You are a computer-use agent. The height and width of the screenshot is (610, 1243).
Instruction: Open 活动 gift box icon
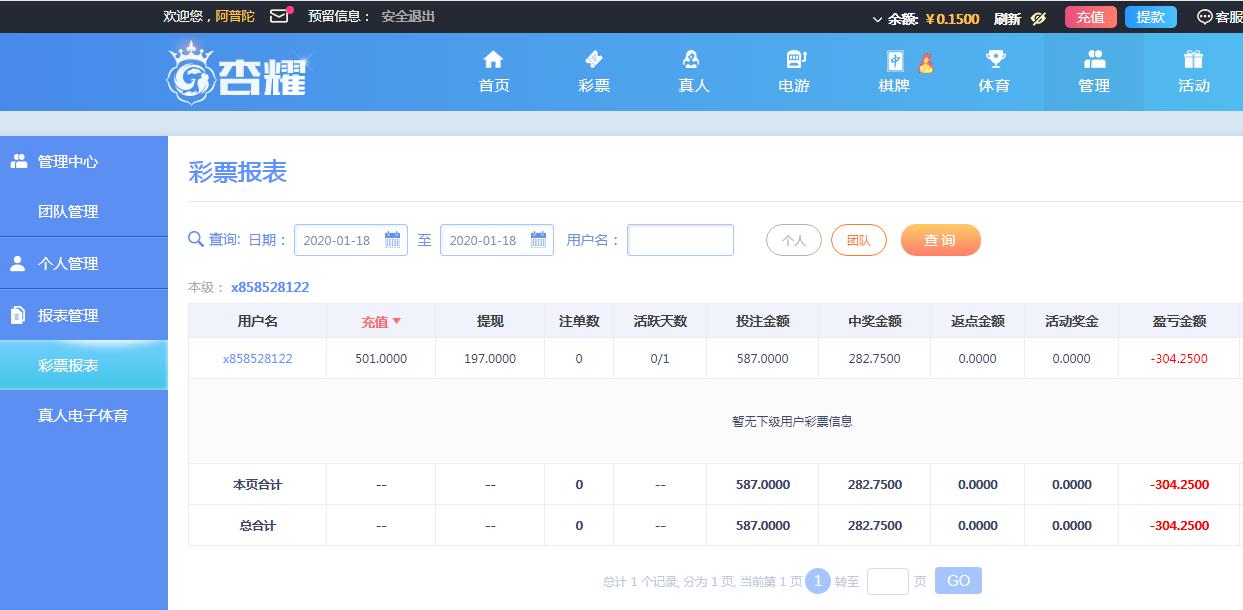coord(1193,60)
